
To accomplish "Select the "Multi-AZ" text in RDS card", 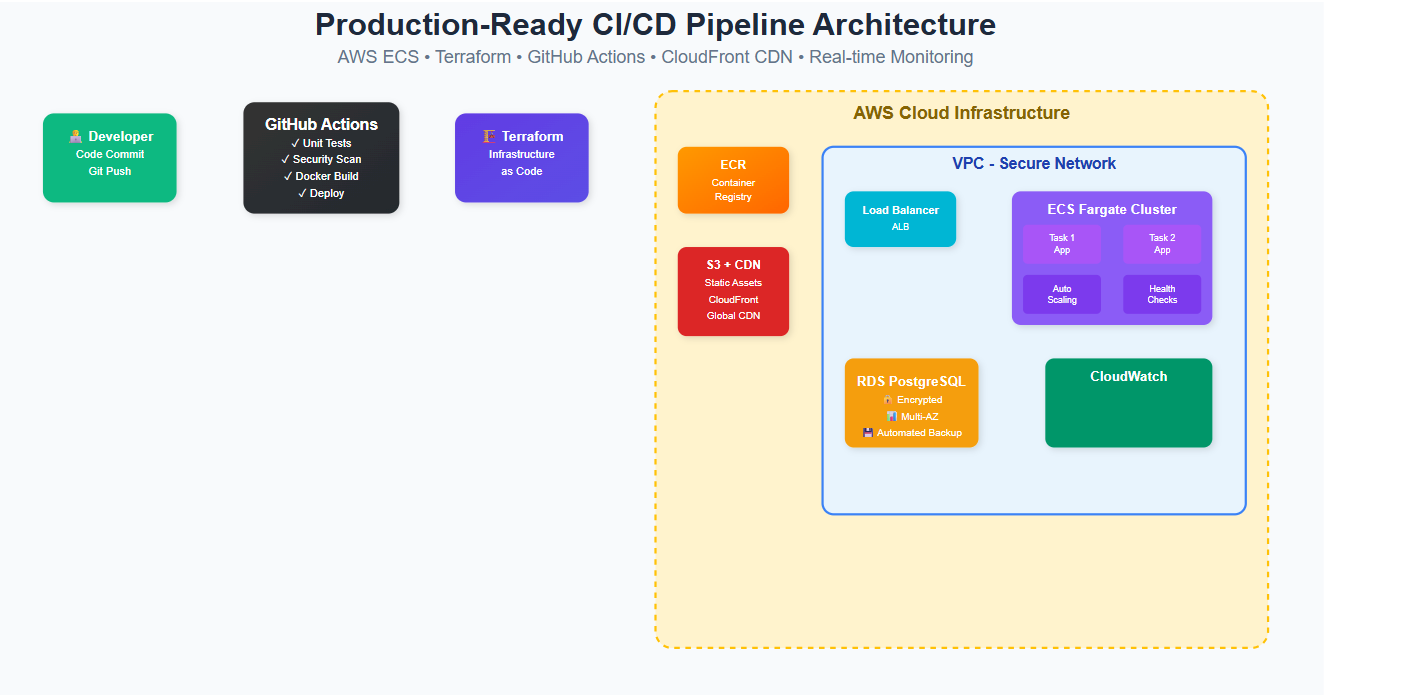I will (x=920, y=416).
